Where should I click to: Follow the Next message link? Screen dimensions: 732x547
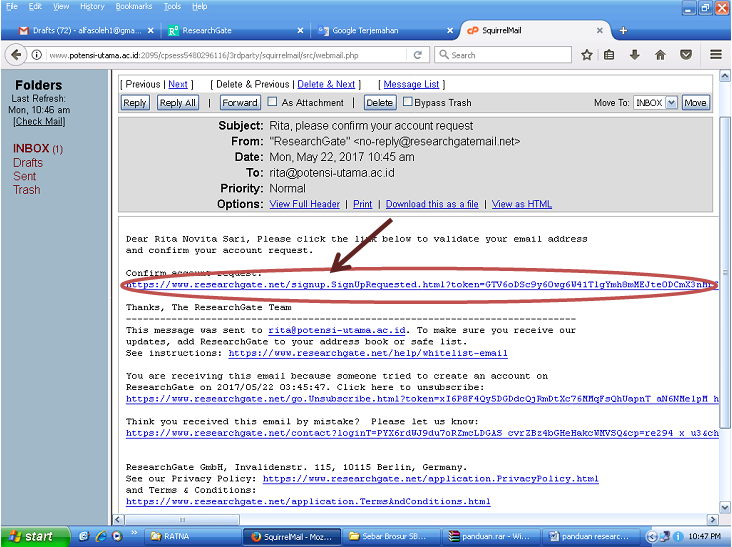coord(178,84)
